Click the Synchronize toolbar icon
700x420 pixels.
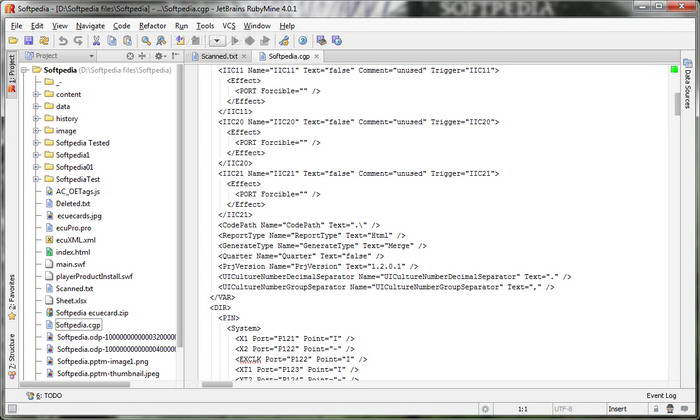tap(44, 41)
